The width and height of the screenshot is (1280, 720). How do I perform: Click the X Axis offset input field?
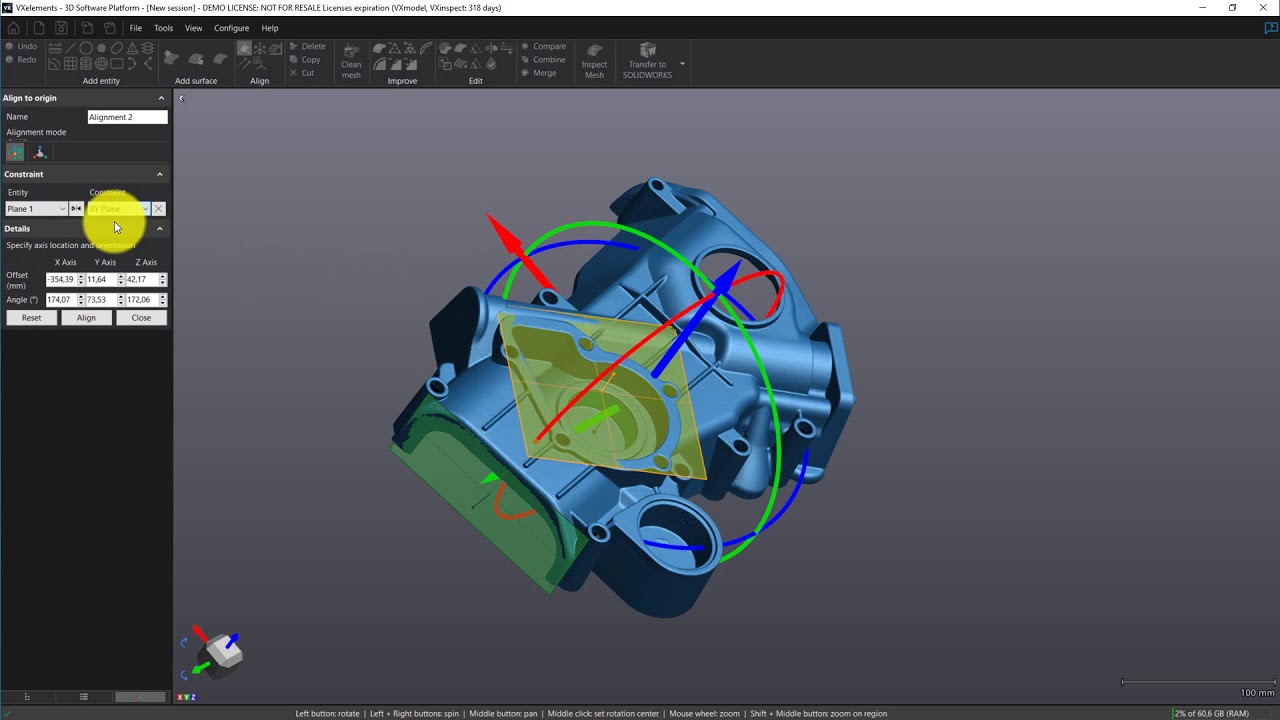click(x=60, y=280)
